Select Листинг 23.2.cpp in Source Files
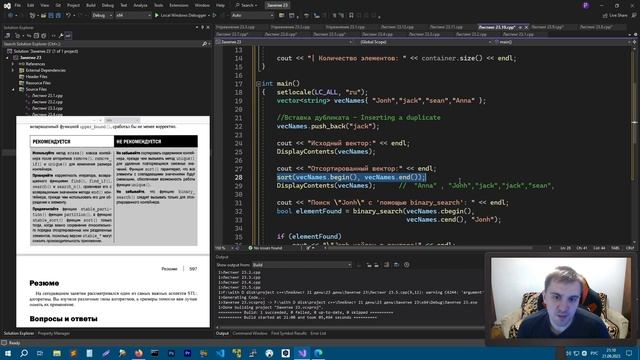 pos(47,102)
